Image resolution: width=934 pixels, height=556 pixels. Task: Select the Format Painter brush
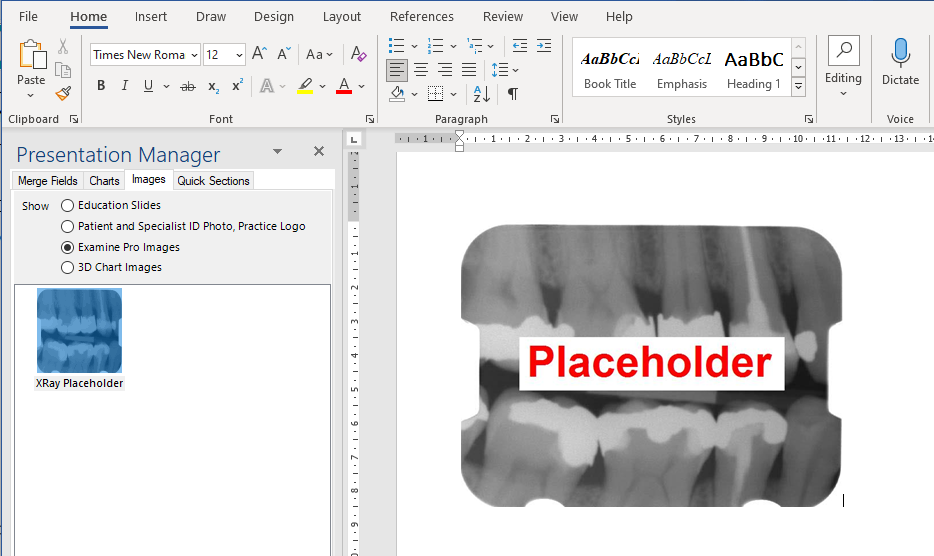tap(63, 94)
